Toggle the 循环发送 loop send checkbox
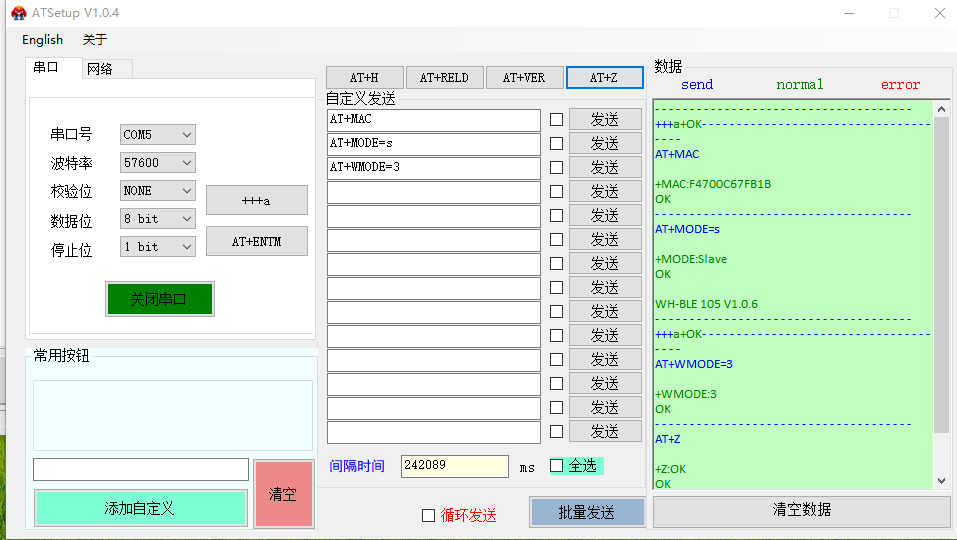Viewport: 957px width, 540px height. click(428, 516)
